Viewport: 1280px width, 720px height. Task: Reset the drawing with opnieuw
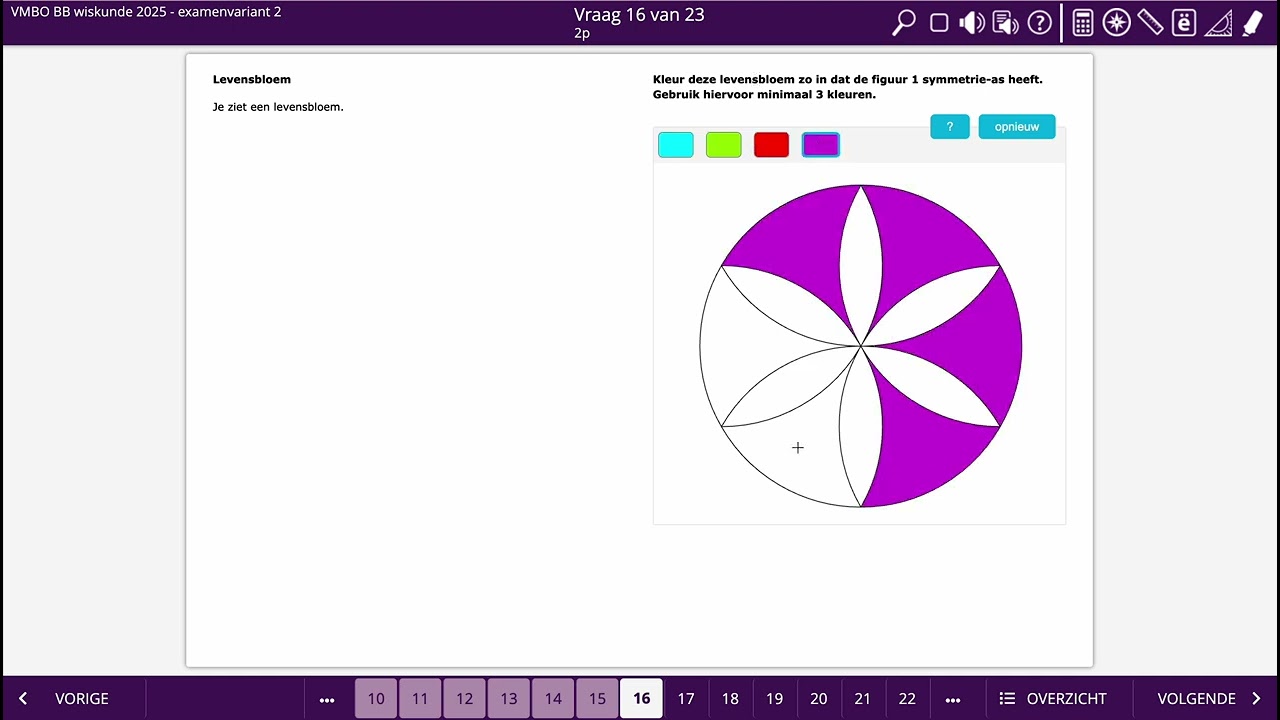click(x=1017, y=127)
